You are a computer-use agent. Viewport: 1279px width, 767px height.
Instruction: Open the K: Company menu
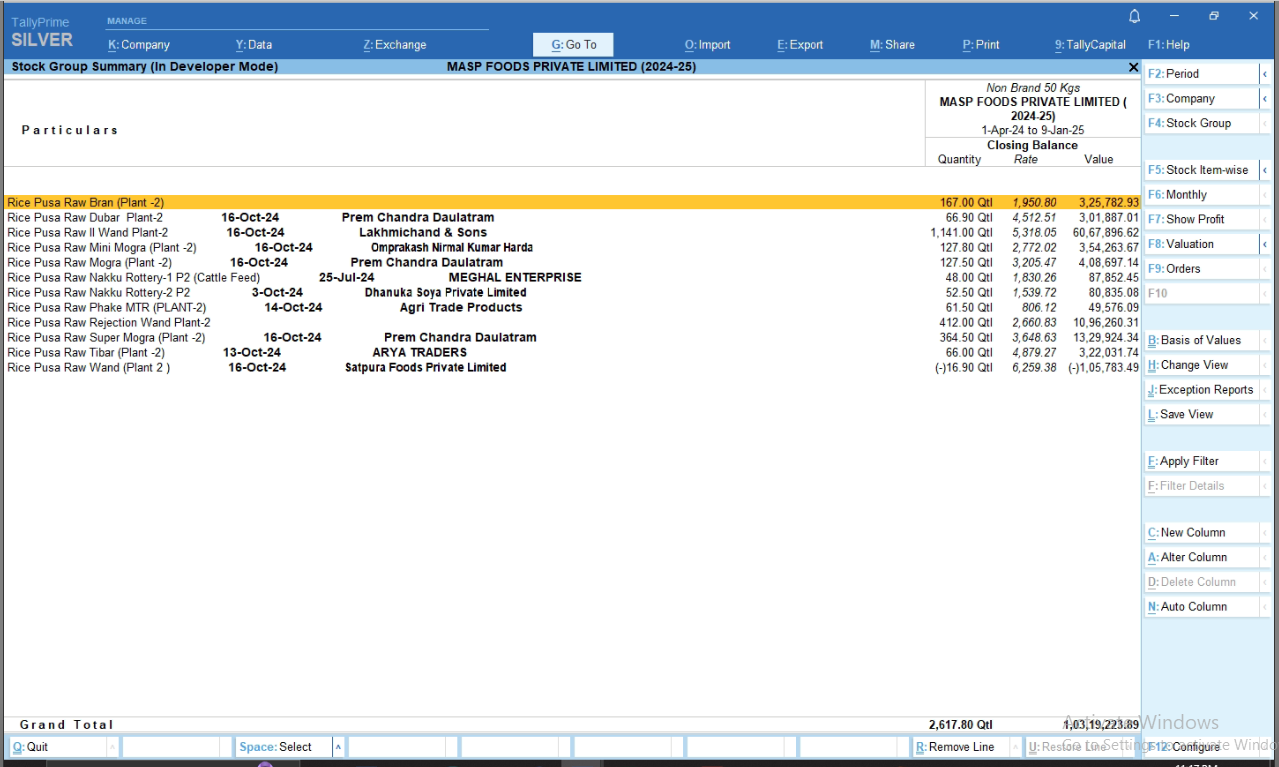139,45
